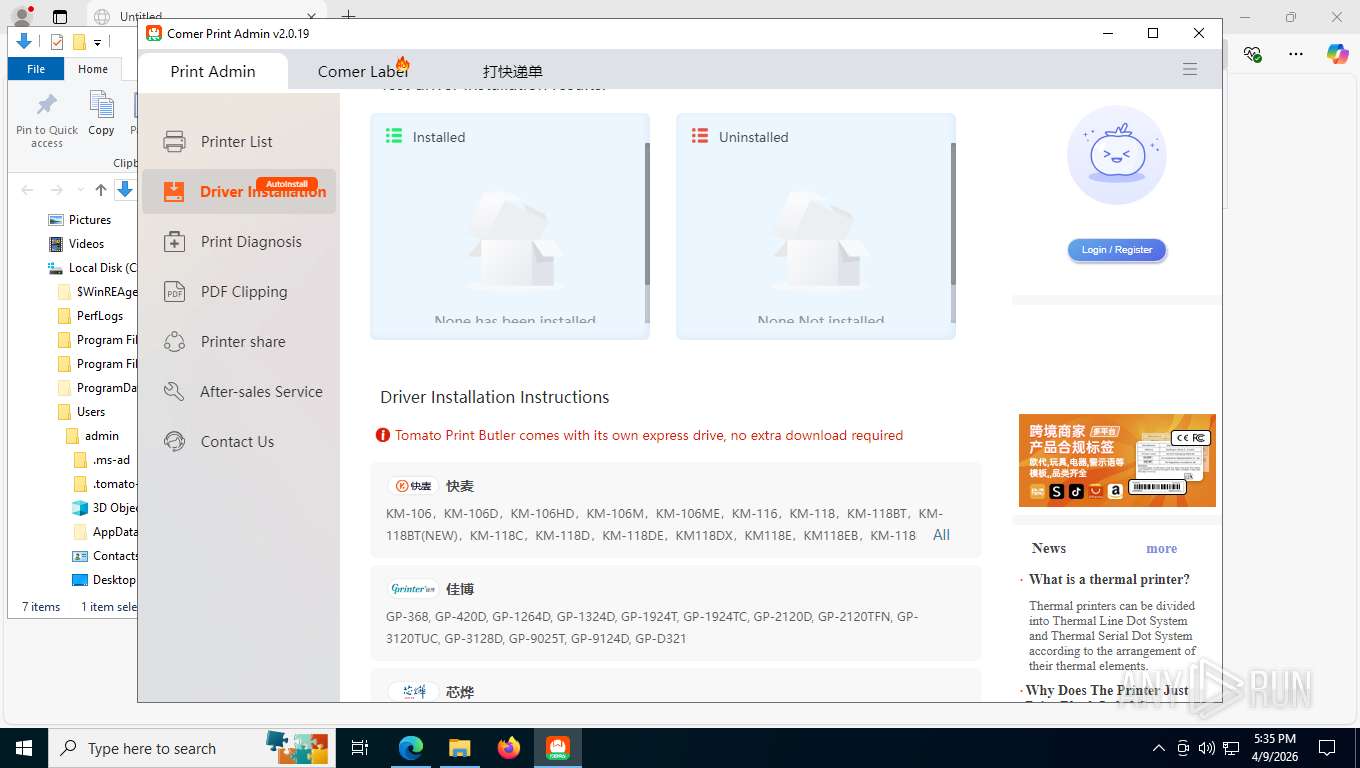
Task: Click Installed panel scrollbar
Action: [647, 215]
